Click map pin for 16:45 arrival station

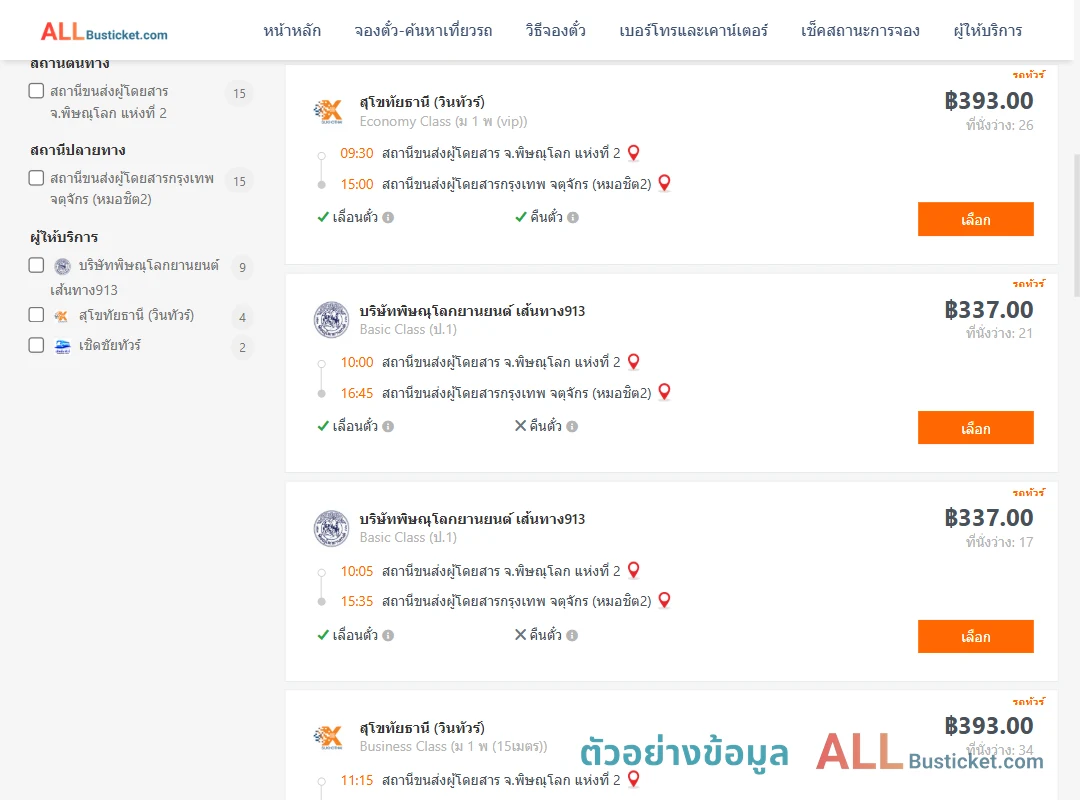[x=665, y=392]
